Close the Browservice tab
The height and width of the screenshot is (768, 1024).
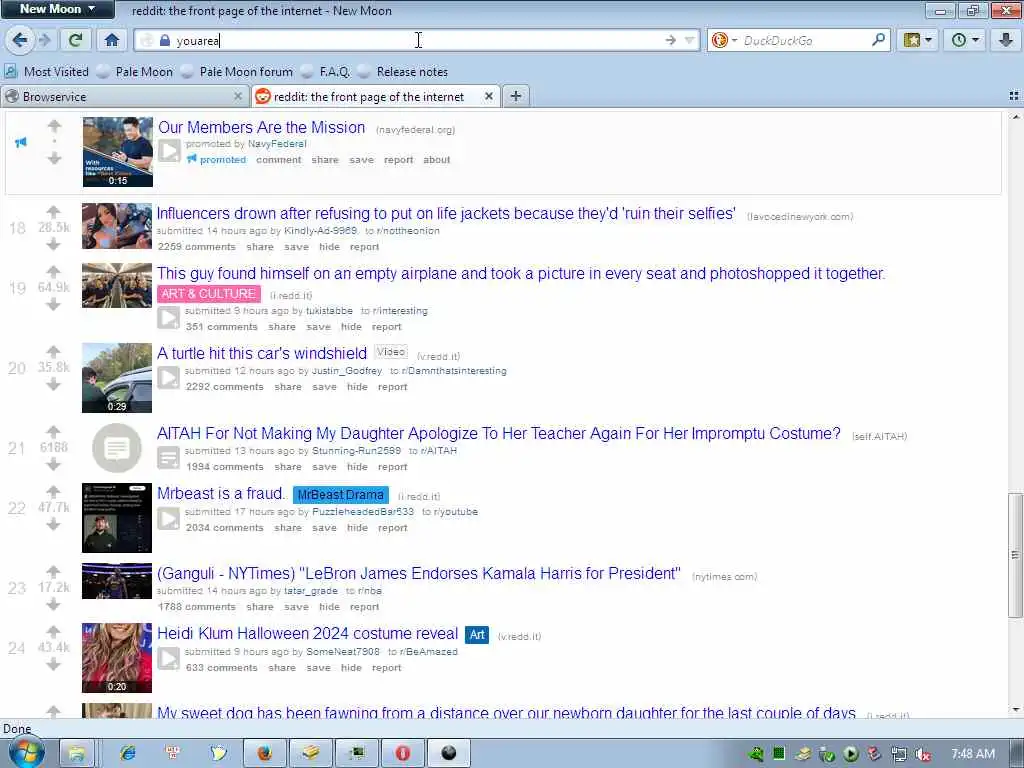[238, 97]
